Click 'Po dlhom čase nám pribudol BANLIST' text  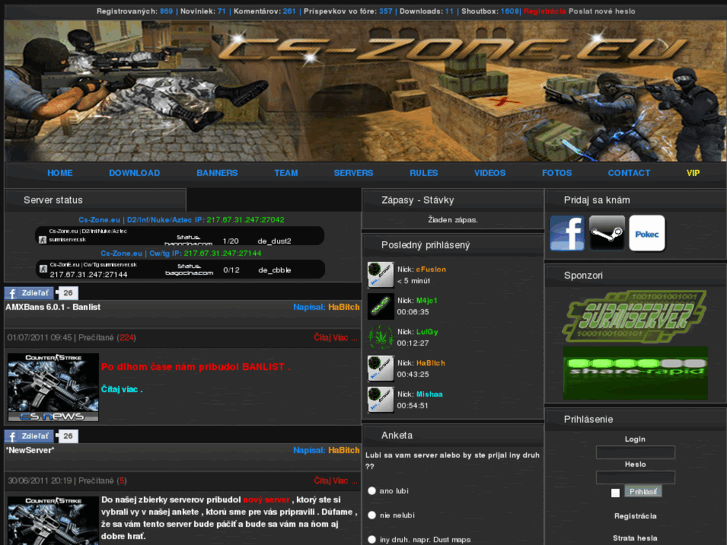196,367
